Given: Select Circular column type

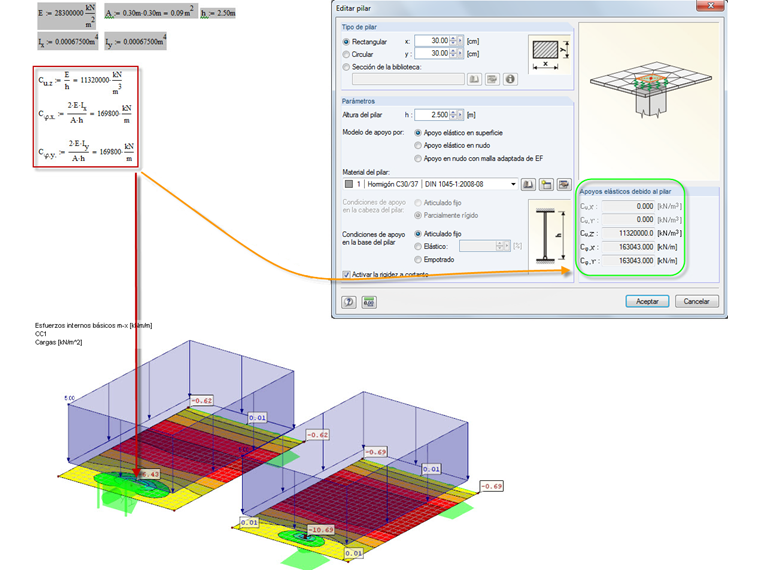Looking at the screenshot, I should tap(346, 54).
